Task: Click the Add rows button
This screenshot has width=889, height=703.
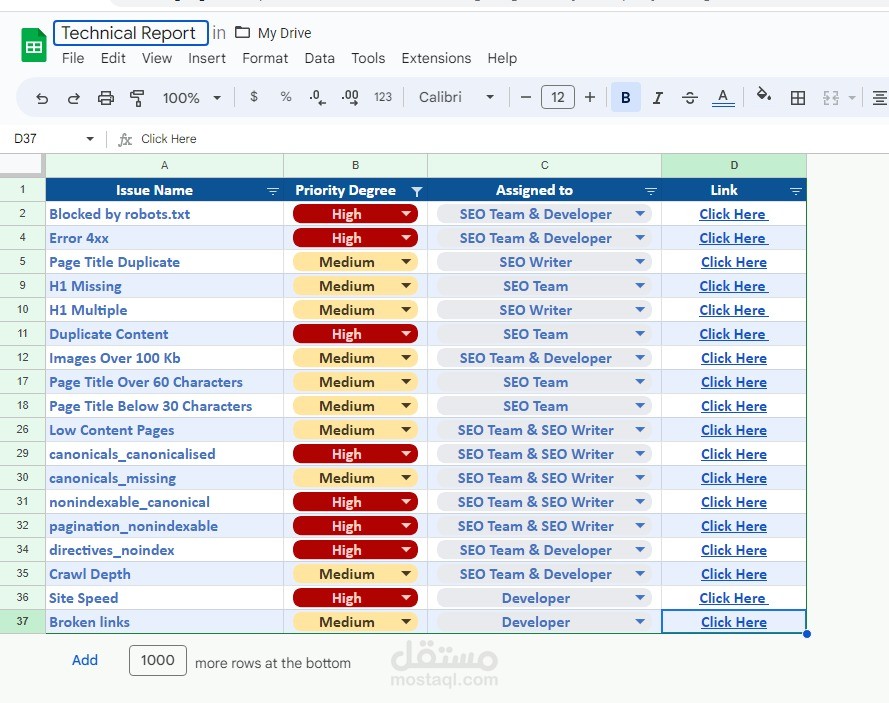Action: click(84, 660)
